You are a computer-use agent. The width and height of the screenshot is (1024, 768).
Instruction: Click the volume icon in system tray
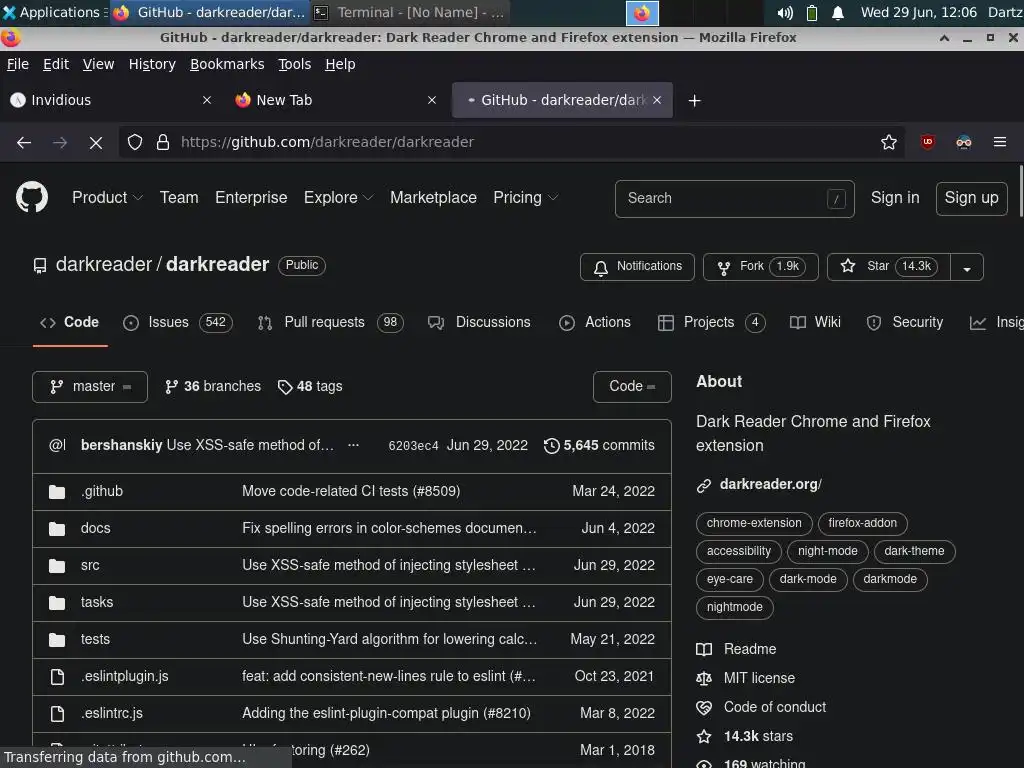784,12
